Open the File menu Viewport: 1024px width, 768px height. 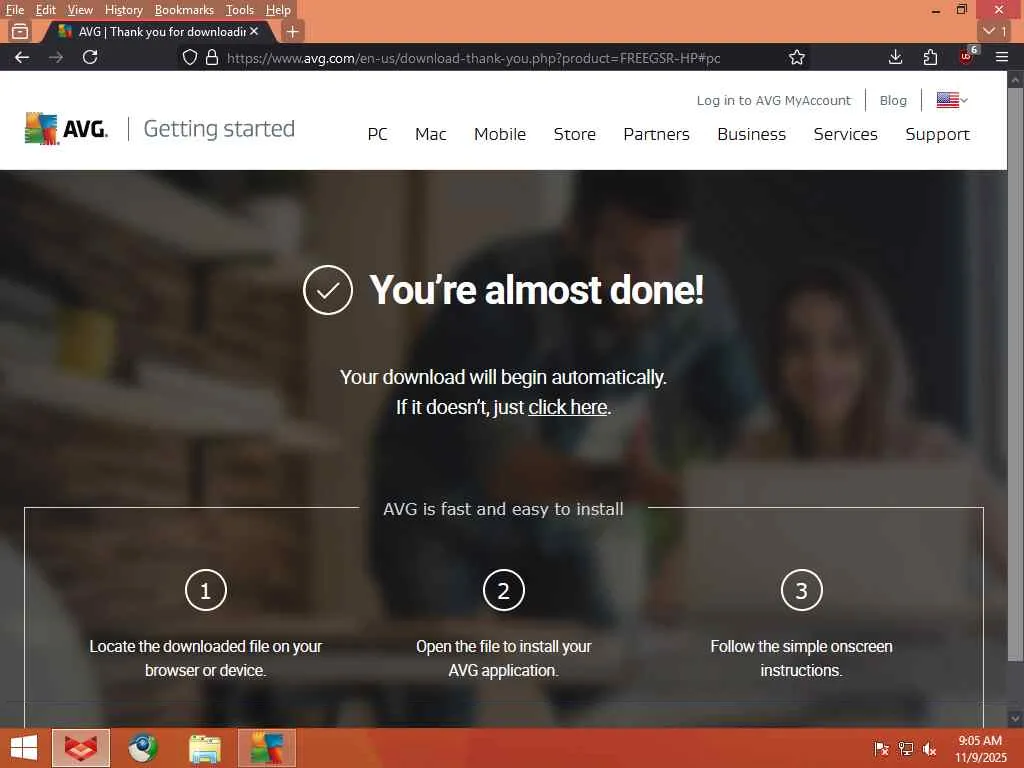pyautogui.click(x=14, y=10)
